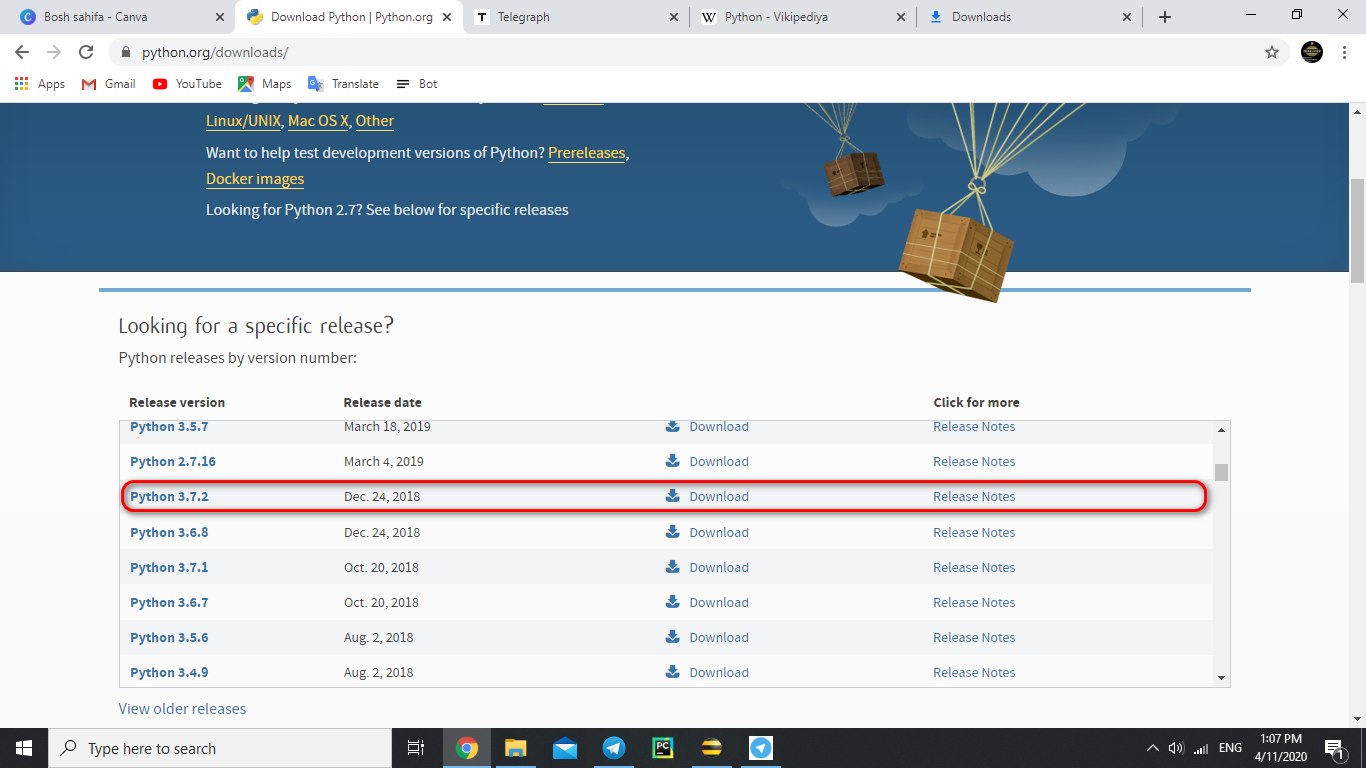This screenshot has height=768, width=1366.
Task: Open File Explorer from the taskbar
Action: tap(515, 748)
